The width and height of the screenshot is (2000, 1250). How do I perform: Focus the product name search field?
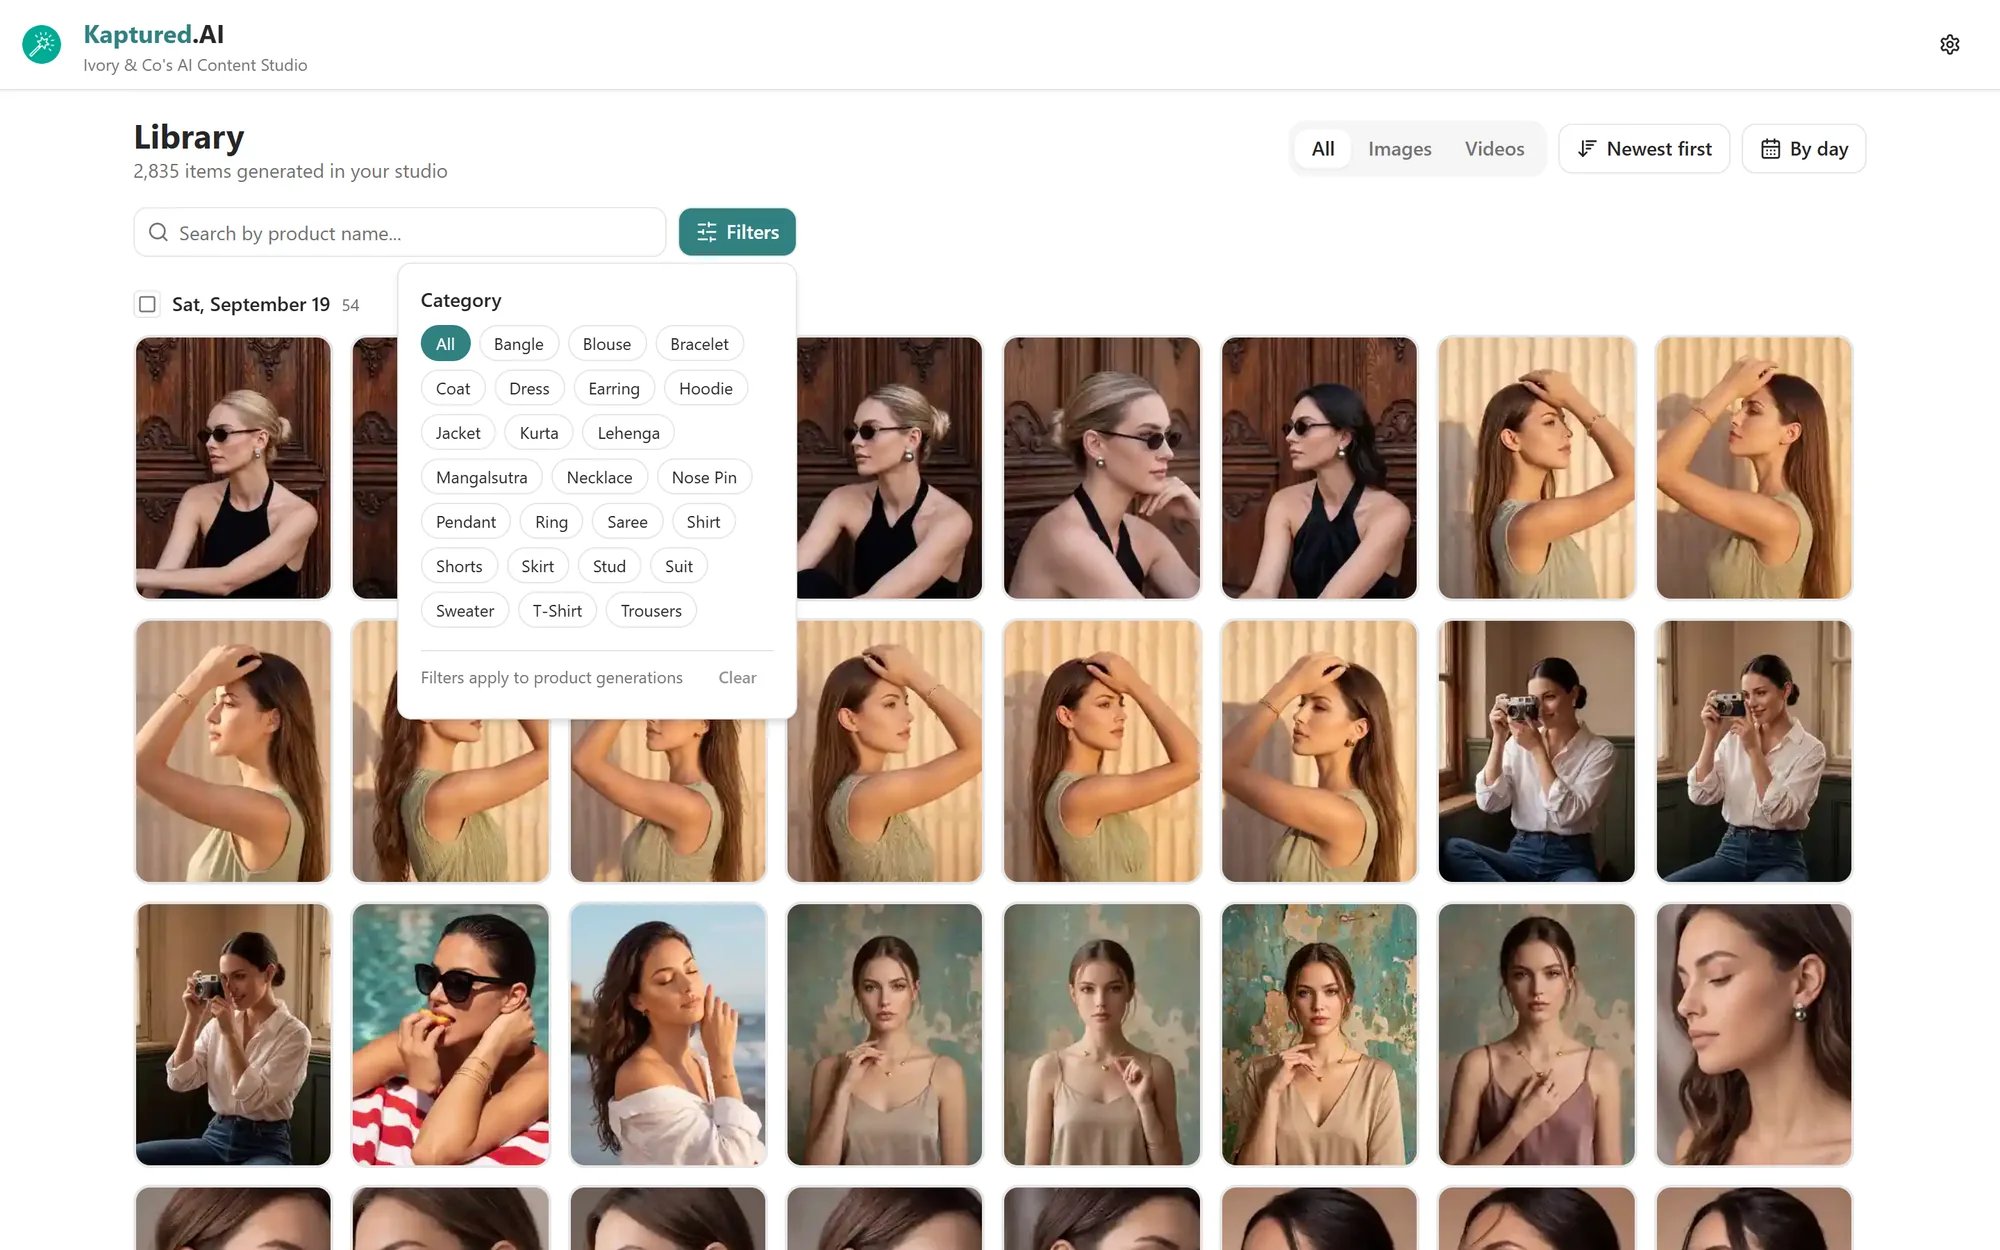(400, 232)
